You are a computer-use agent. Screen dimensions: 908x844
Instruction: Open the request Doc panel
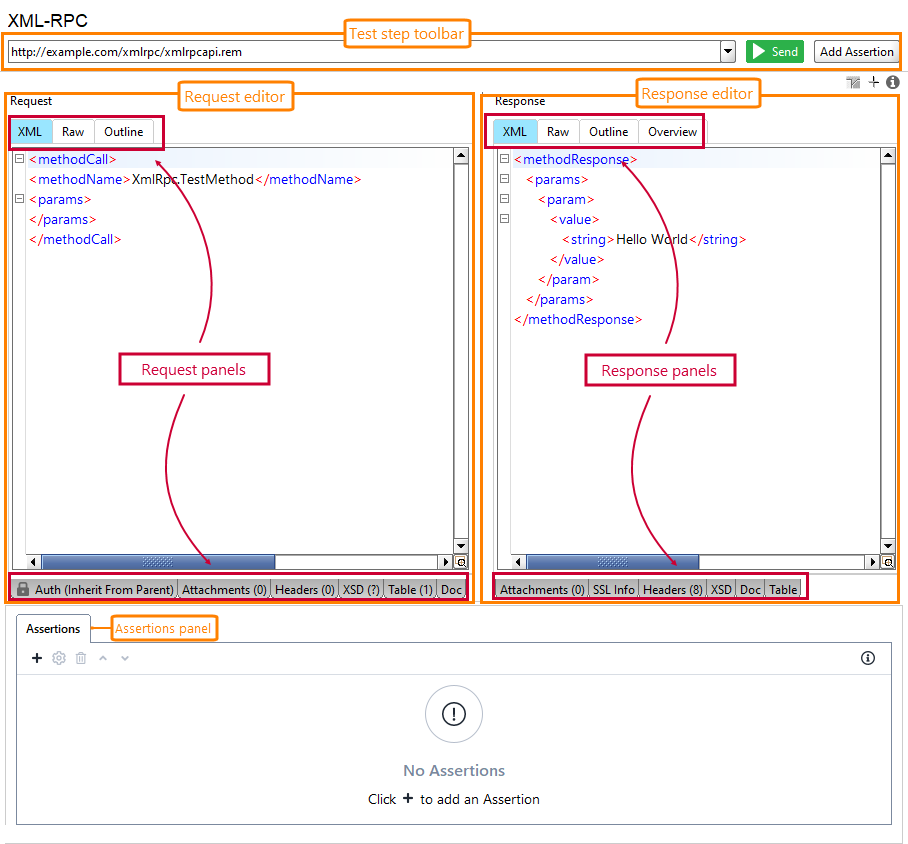click(451, 589)
